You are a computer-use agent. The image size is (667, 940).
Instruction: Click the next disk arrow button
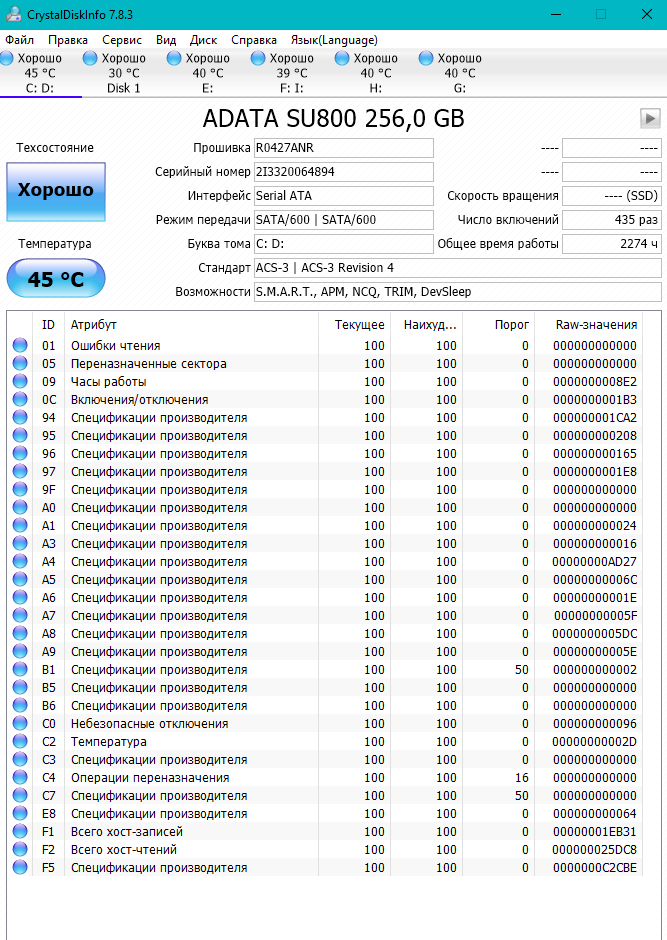tap(650, 118)
